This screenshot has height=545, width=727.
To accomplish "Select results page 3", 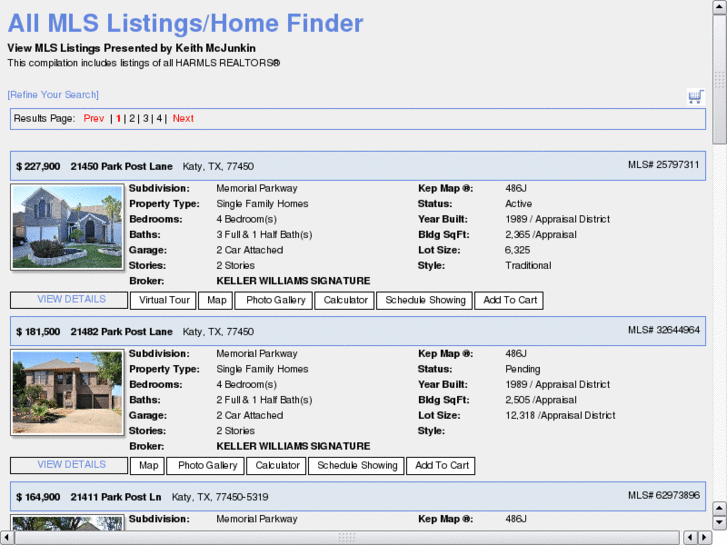I will (146, 118).
